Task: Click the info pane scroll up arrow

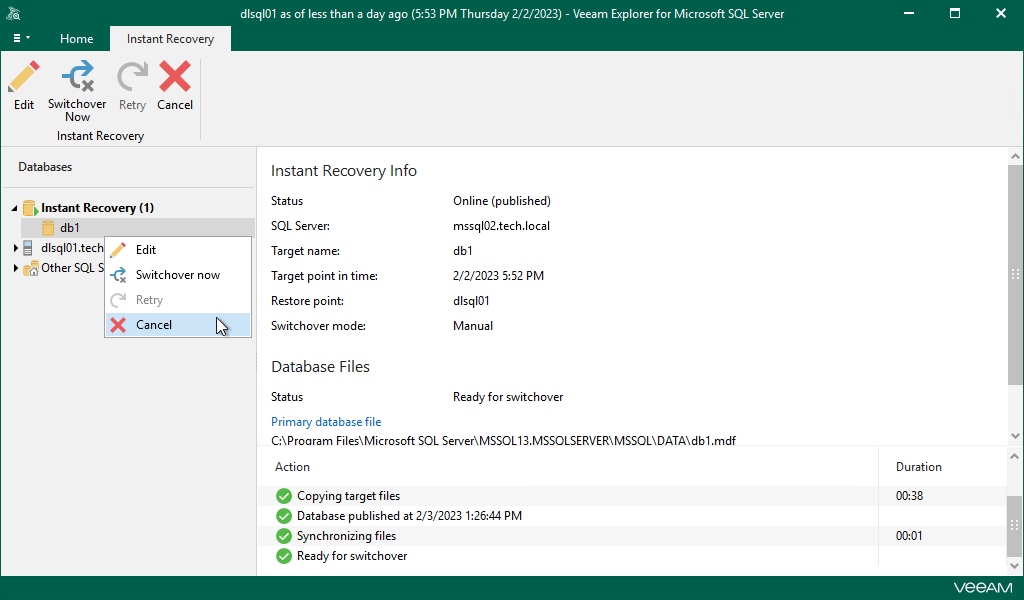Action: pos(1015,156)
